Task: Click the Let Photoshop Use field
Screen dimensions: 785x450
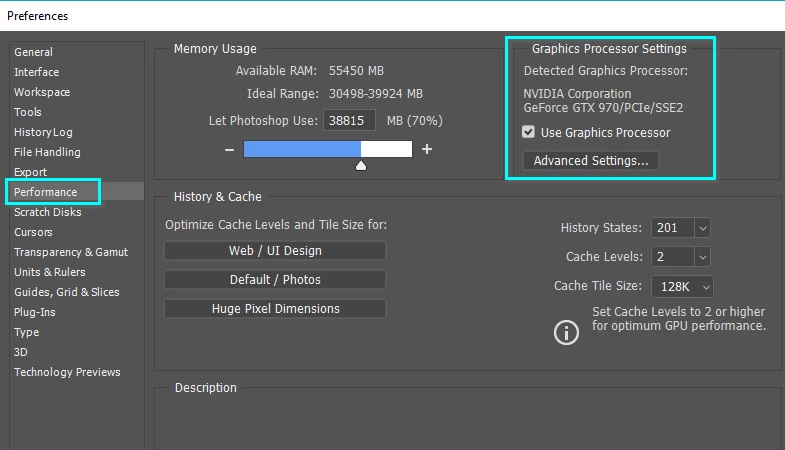Action: pyautogui.click(x=349, y=121)
